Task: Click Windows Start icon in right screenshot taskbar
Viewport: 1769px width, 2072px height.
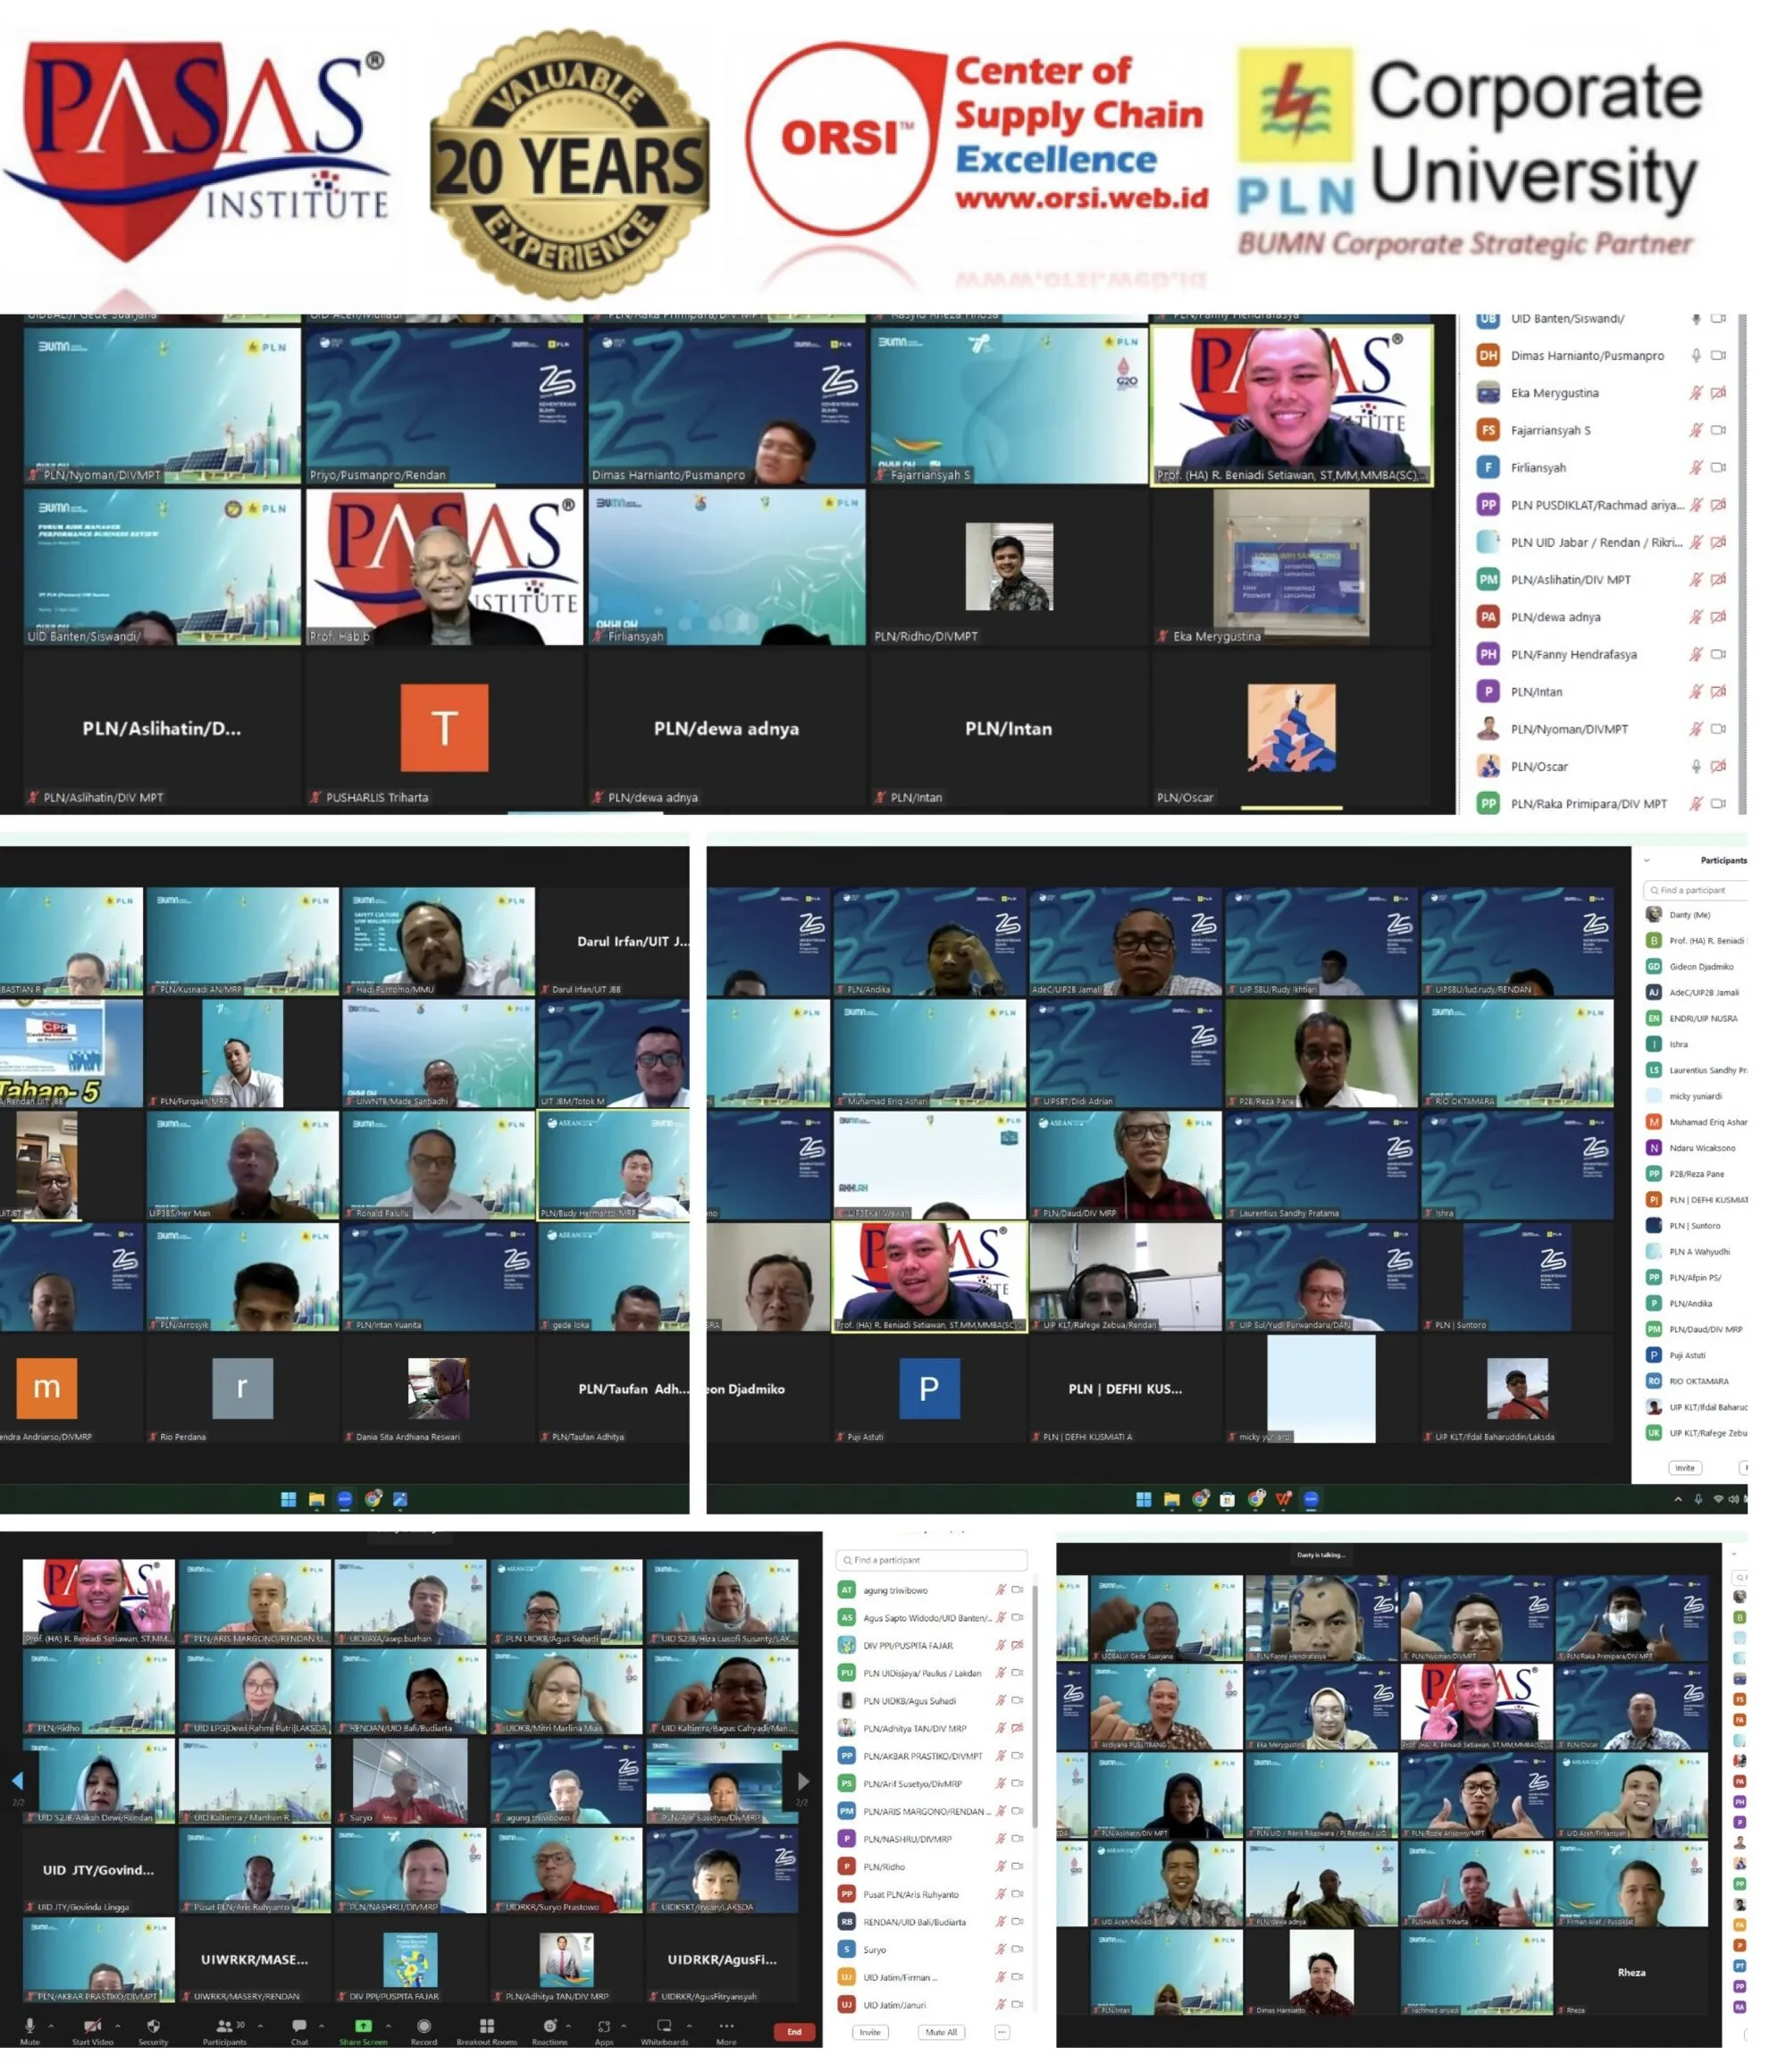Action: coord(1143,1498)
